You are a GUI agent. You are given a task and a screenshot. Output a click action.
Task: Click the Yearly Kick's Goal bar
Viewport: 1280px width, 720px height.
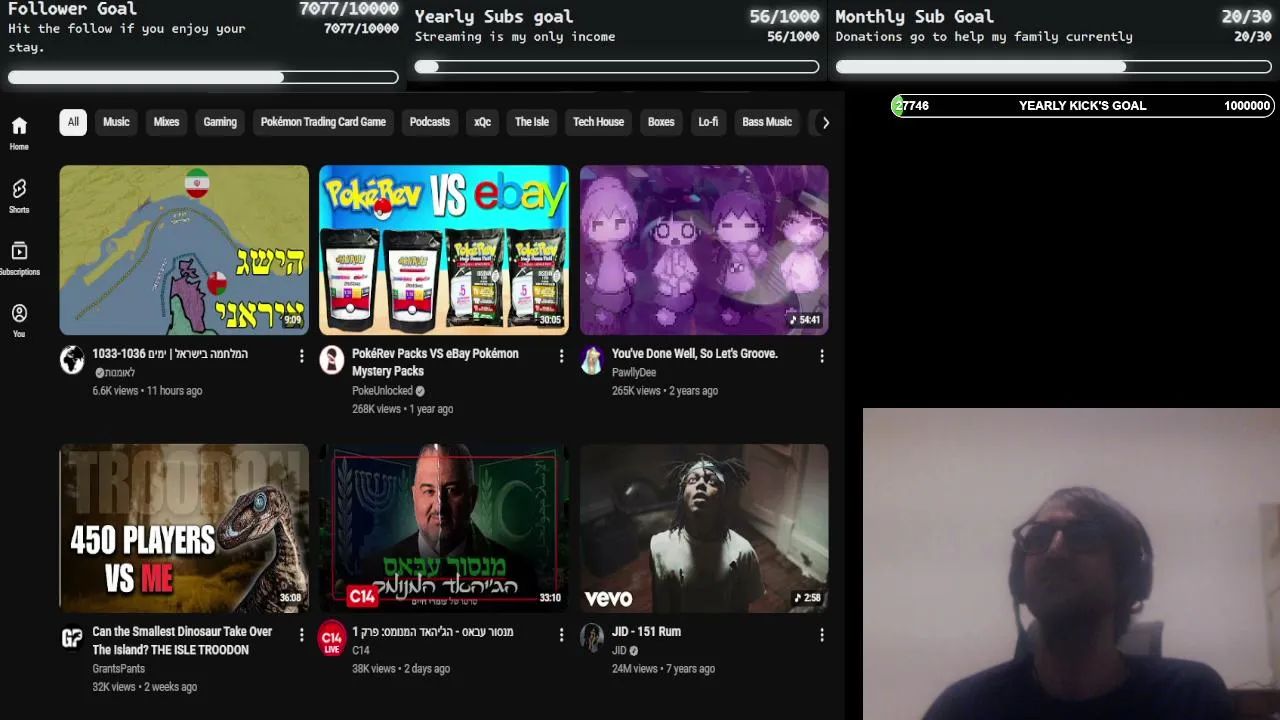click(x=1082, y=106)
